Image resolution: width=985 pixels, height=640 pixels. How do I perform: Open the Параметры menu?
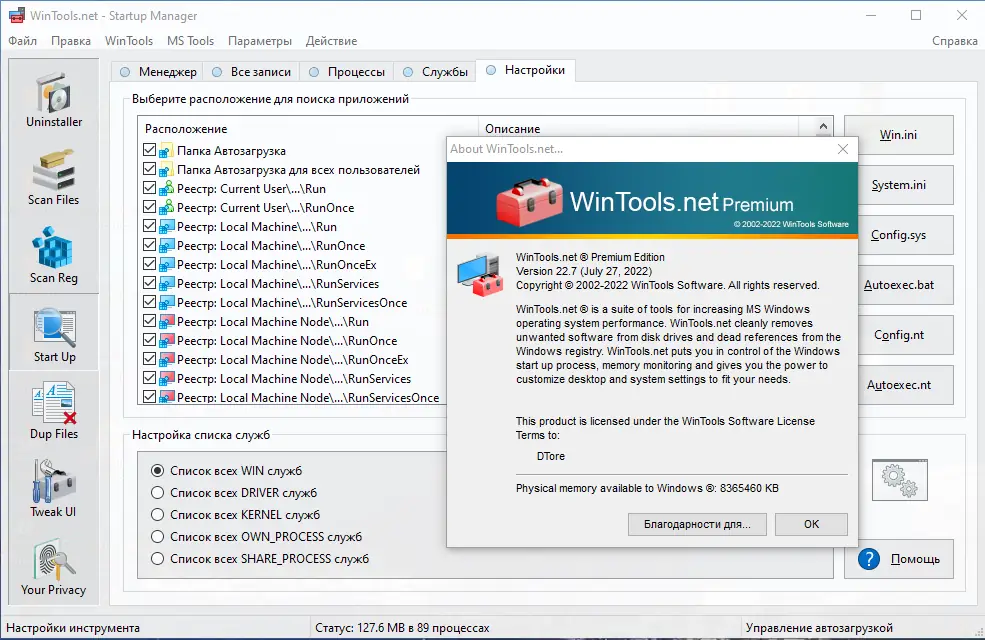pyautogui.click(x=259, y=41)
